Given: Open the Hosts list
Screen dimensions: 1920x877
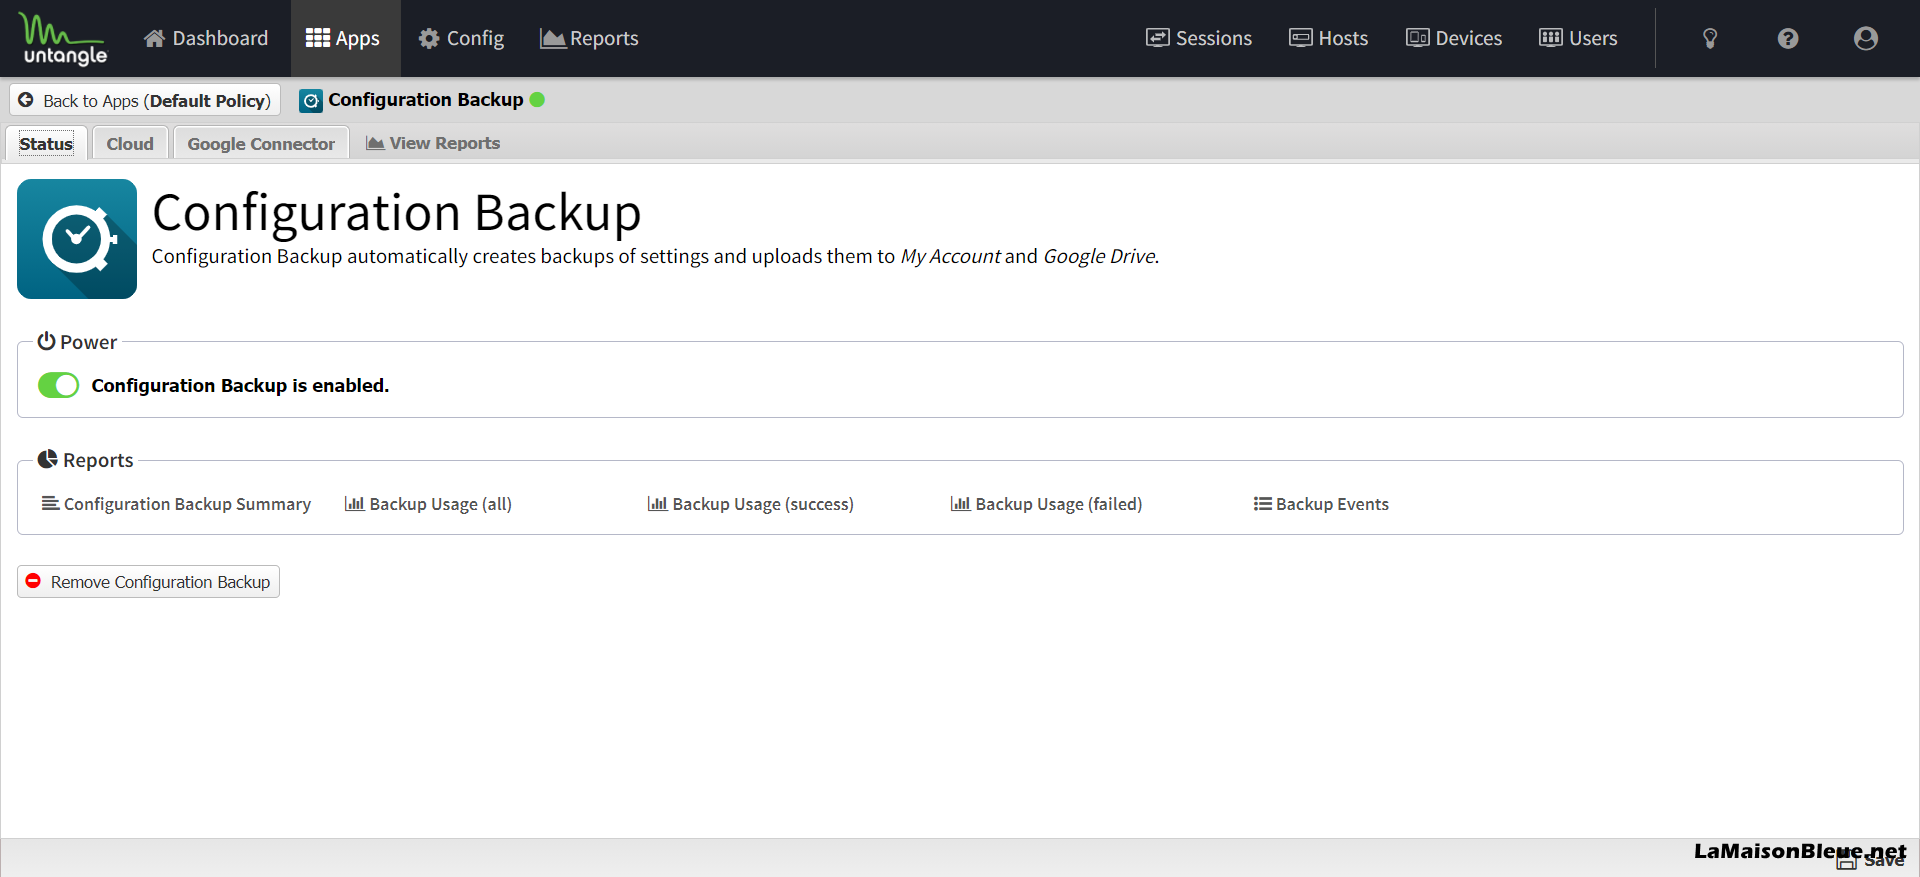Looking at the screenshot, I should pyautogui.click(x=1329, y=38).
